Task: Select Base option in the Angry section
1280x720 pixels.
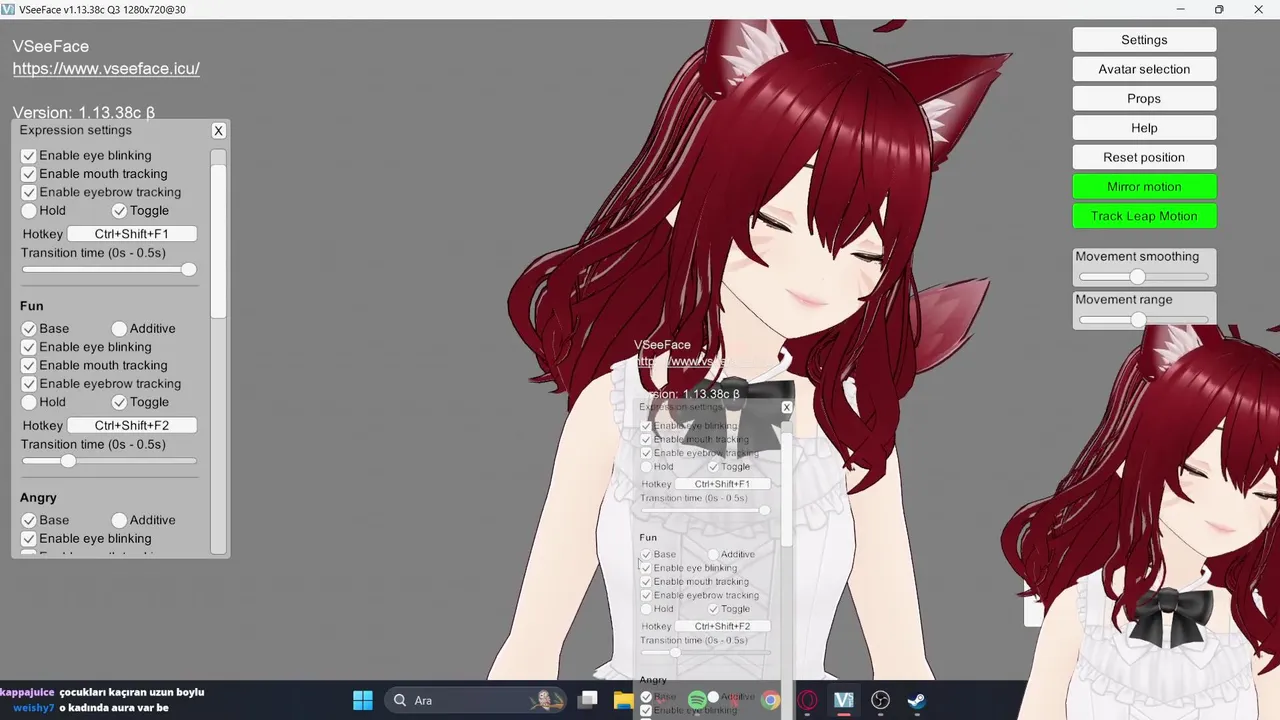Action: point(29,520)
